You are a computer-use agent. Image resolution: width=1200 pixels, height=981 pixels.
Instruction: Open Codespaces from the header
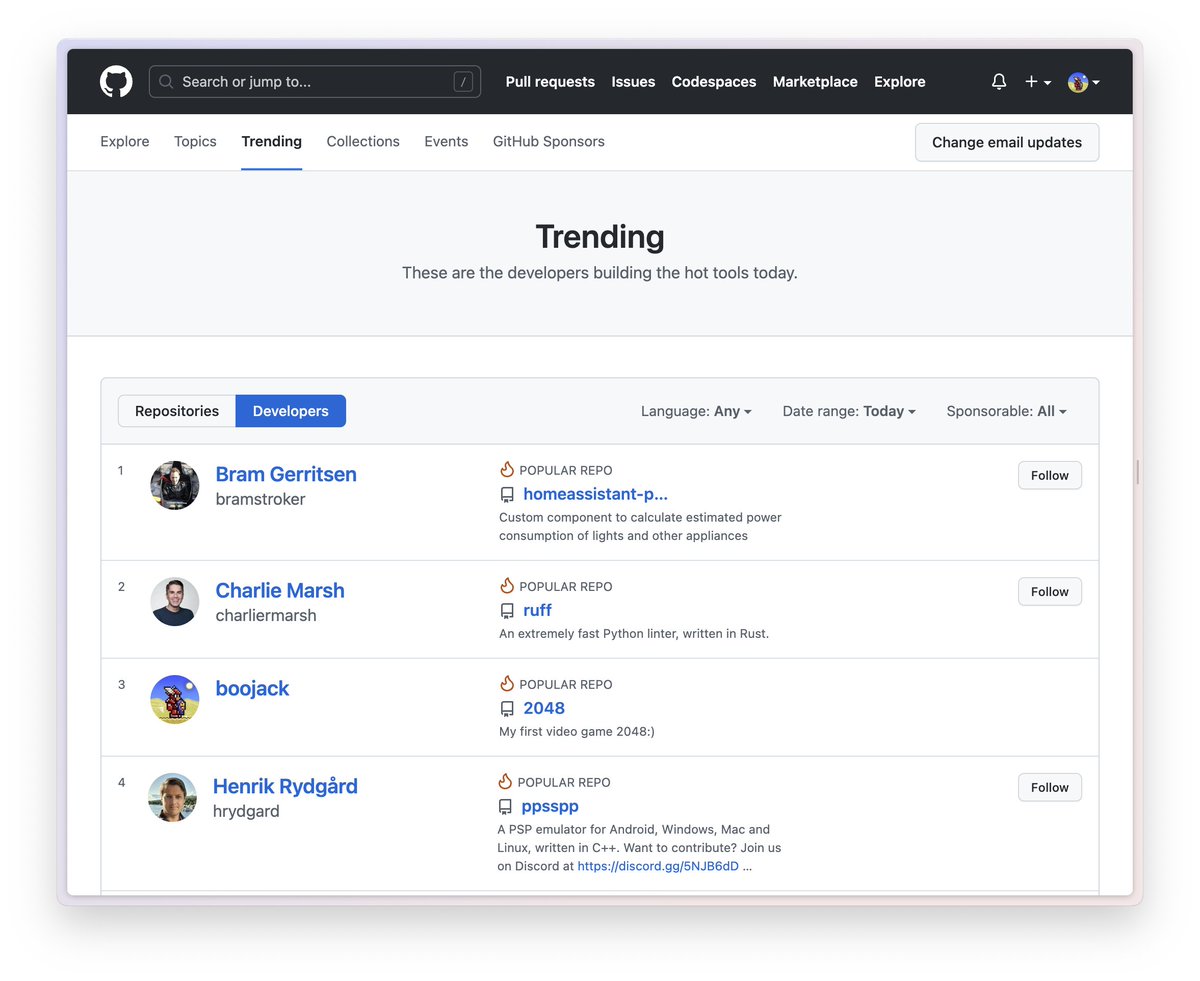click(714, 82)
